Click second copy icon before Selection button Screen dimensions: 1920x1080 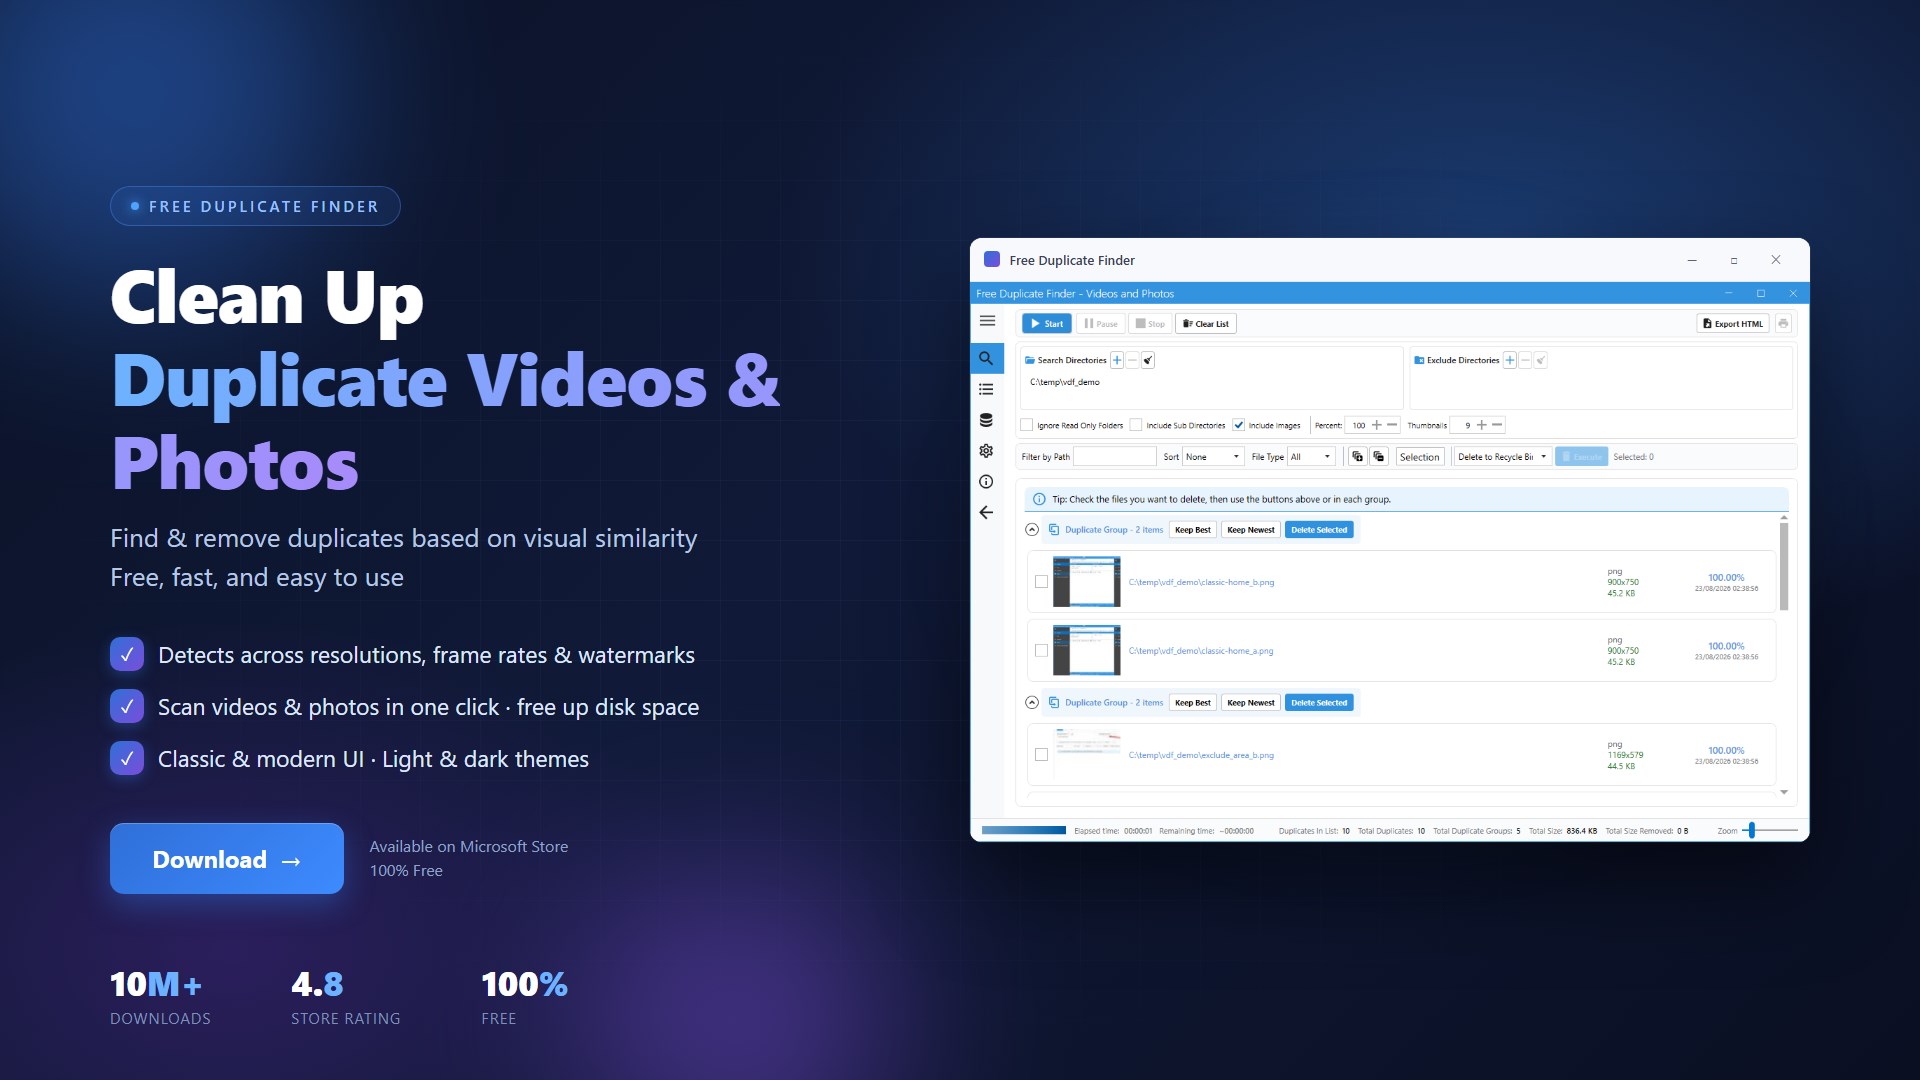[x=1379, y=456]
